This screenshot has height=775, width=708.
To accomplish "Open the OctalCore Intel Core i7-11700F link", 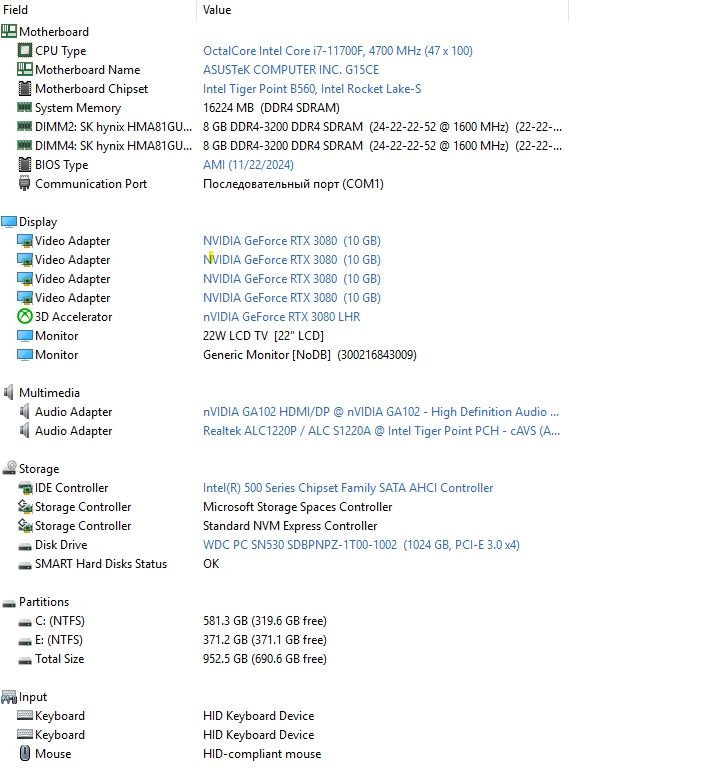I will [x=338, y=50].
